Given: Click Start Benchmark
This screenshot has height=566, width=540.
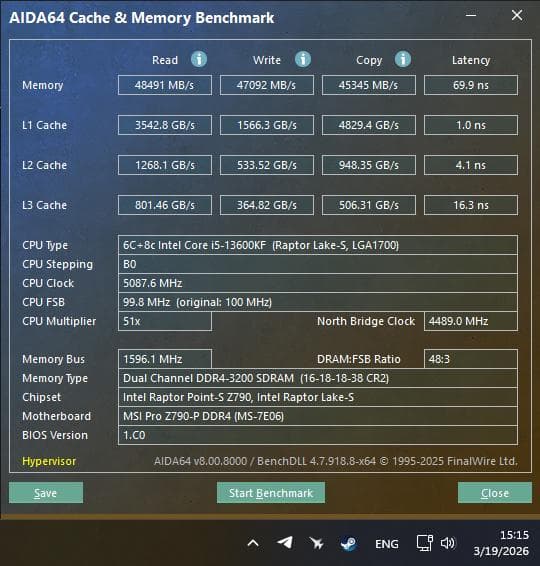Looking at the screenshot, I should tap(271, 493).
